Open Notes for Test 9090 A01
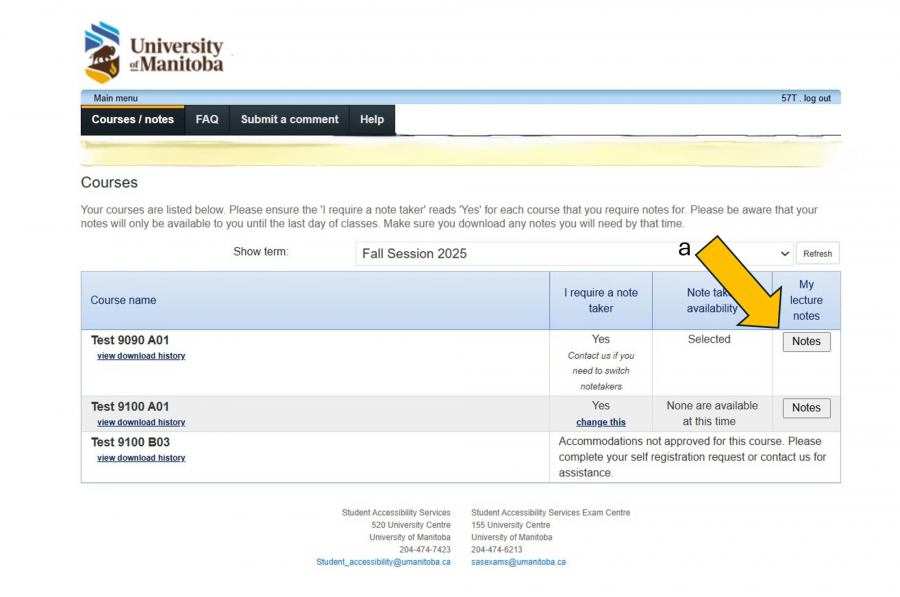900x597 pixels. pyautogui.click(x=806, y=341)
